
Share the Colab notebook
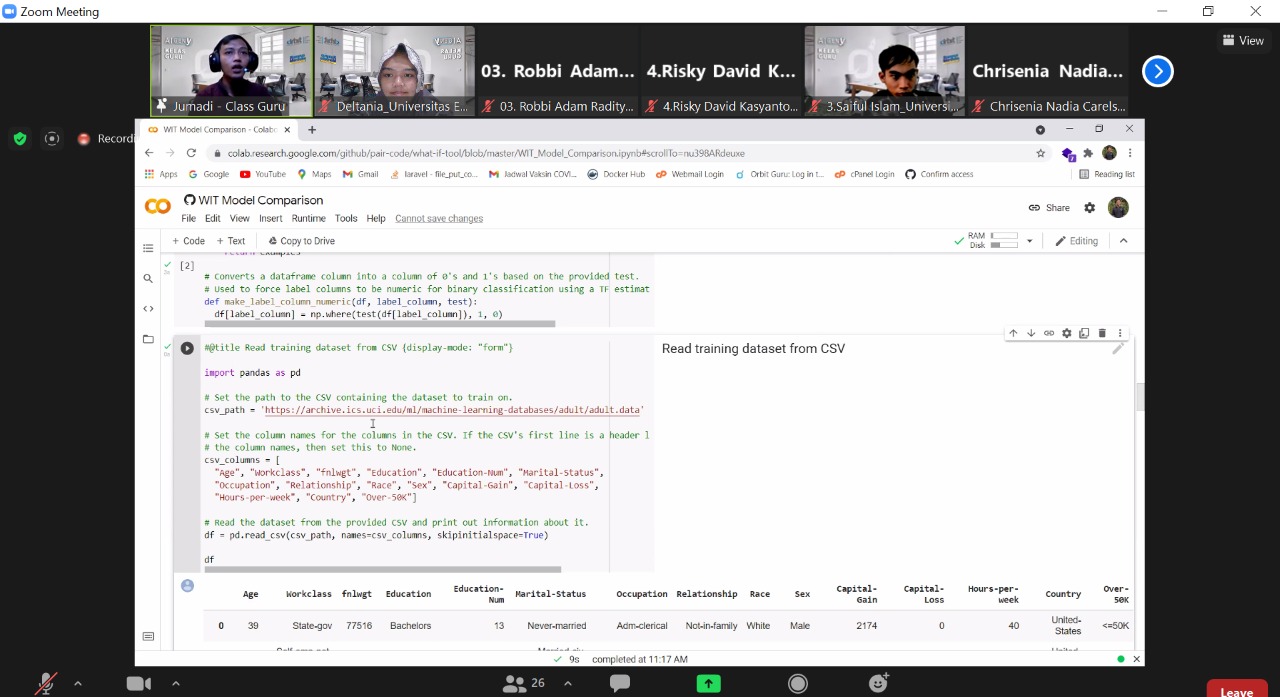pyautogui.click(x=1049, y=208)
